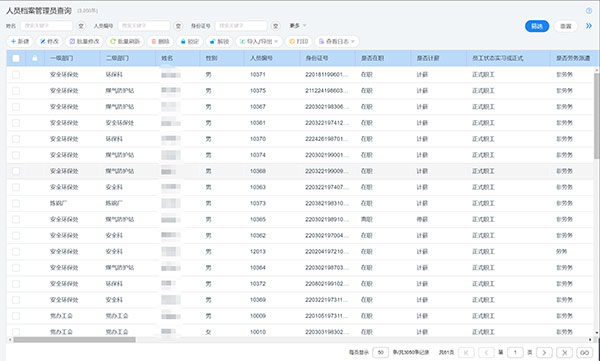Click the horizontal scrollbar below the table
Viewport: 600px width, 361px height.
coord(74,340)
